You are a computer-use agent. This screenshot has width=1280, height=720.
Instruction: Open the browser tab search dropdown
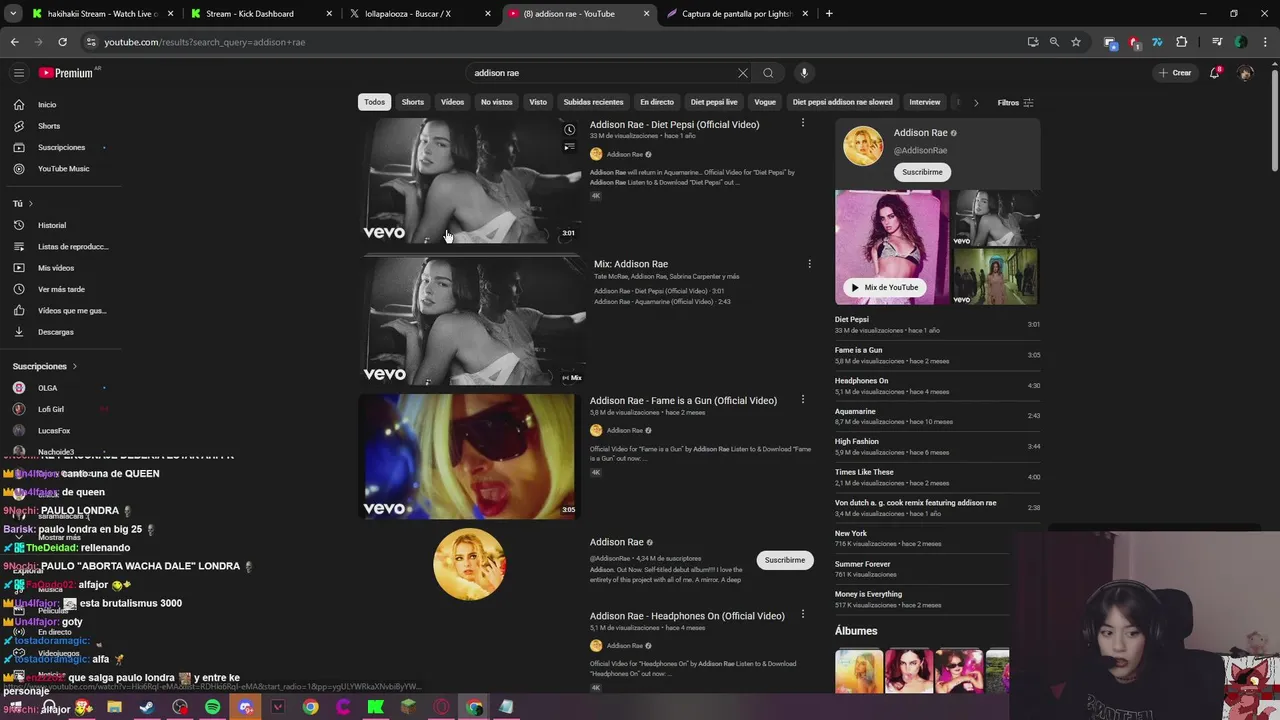(13, 14)
